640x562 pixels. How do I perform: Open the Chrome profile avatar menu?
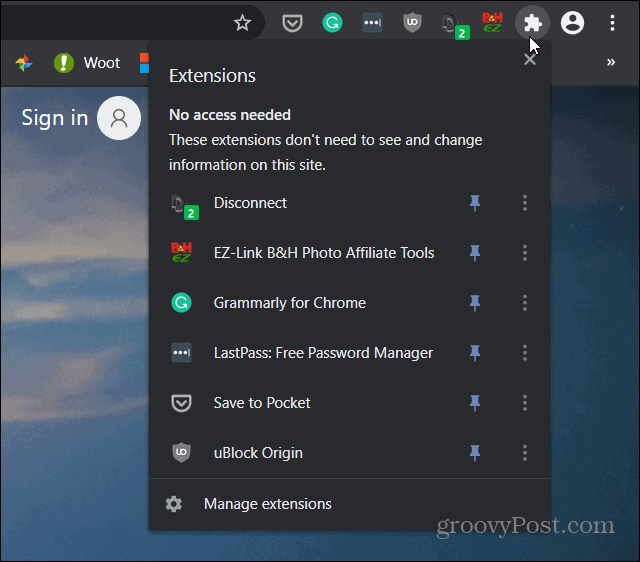572,22
